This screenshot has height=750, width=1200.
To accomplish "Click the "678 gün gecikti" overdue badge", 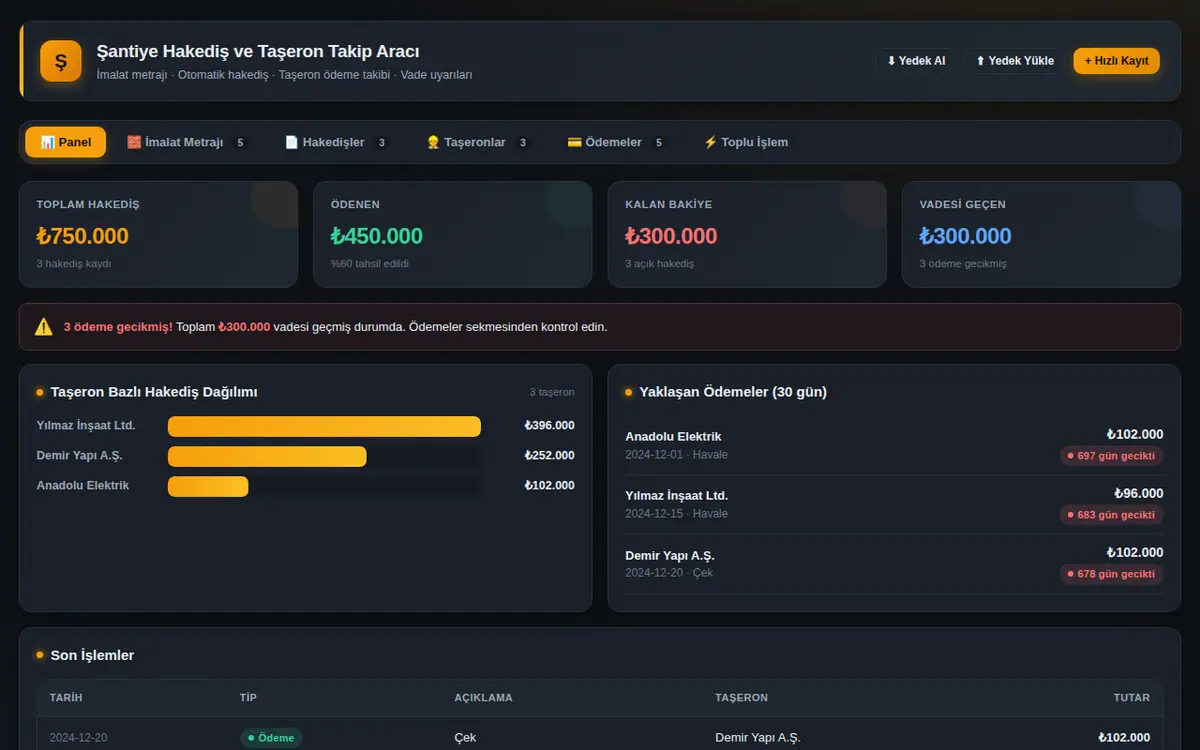I will [1112, 574].
